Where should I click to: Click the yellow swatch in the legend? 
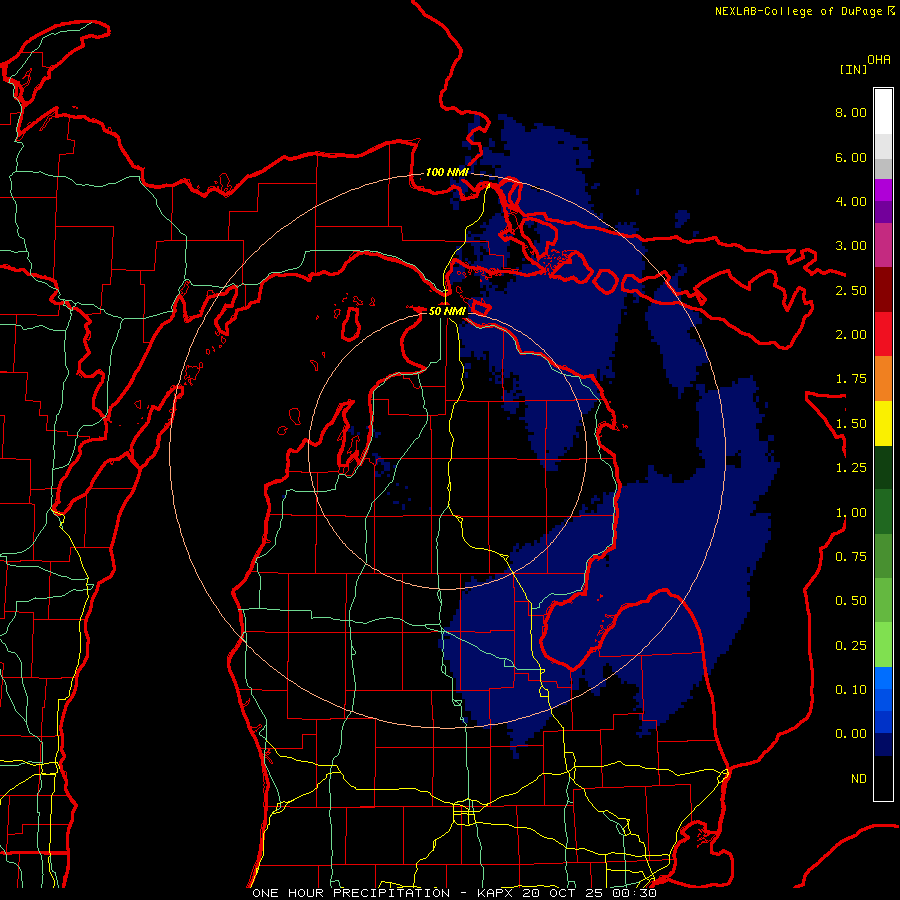pos(883,424)
